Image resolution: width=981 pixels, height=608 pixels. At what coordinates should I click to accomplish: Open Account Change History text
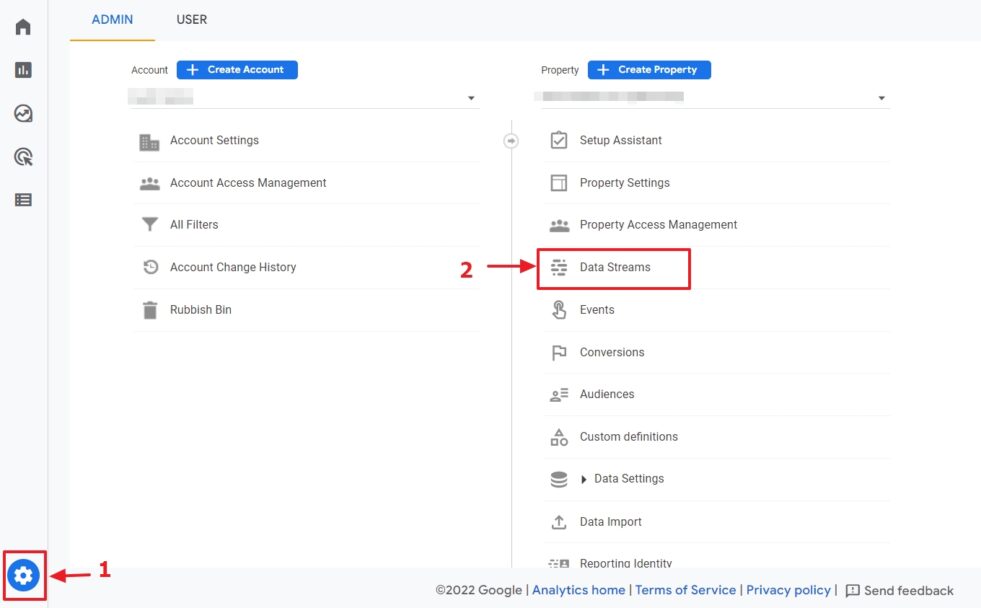pos(233,267)
